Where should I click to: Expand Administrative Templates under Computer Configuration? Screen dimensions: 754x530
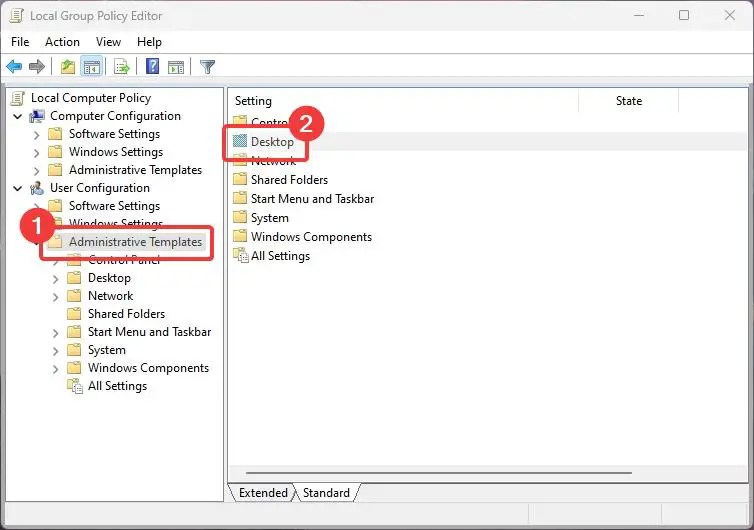tap(37, 171)
